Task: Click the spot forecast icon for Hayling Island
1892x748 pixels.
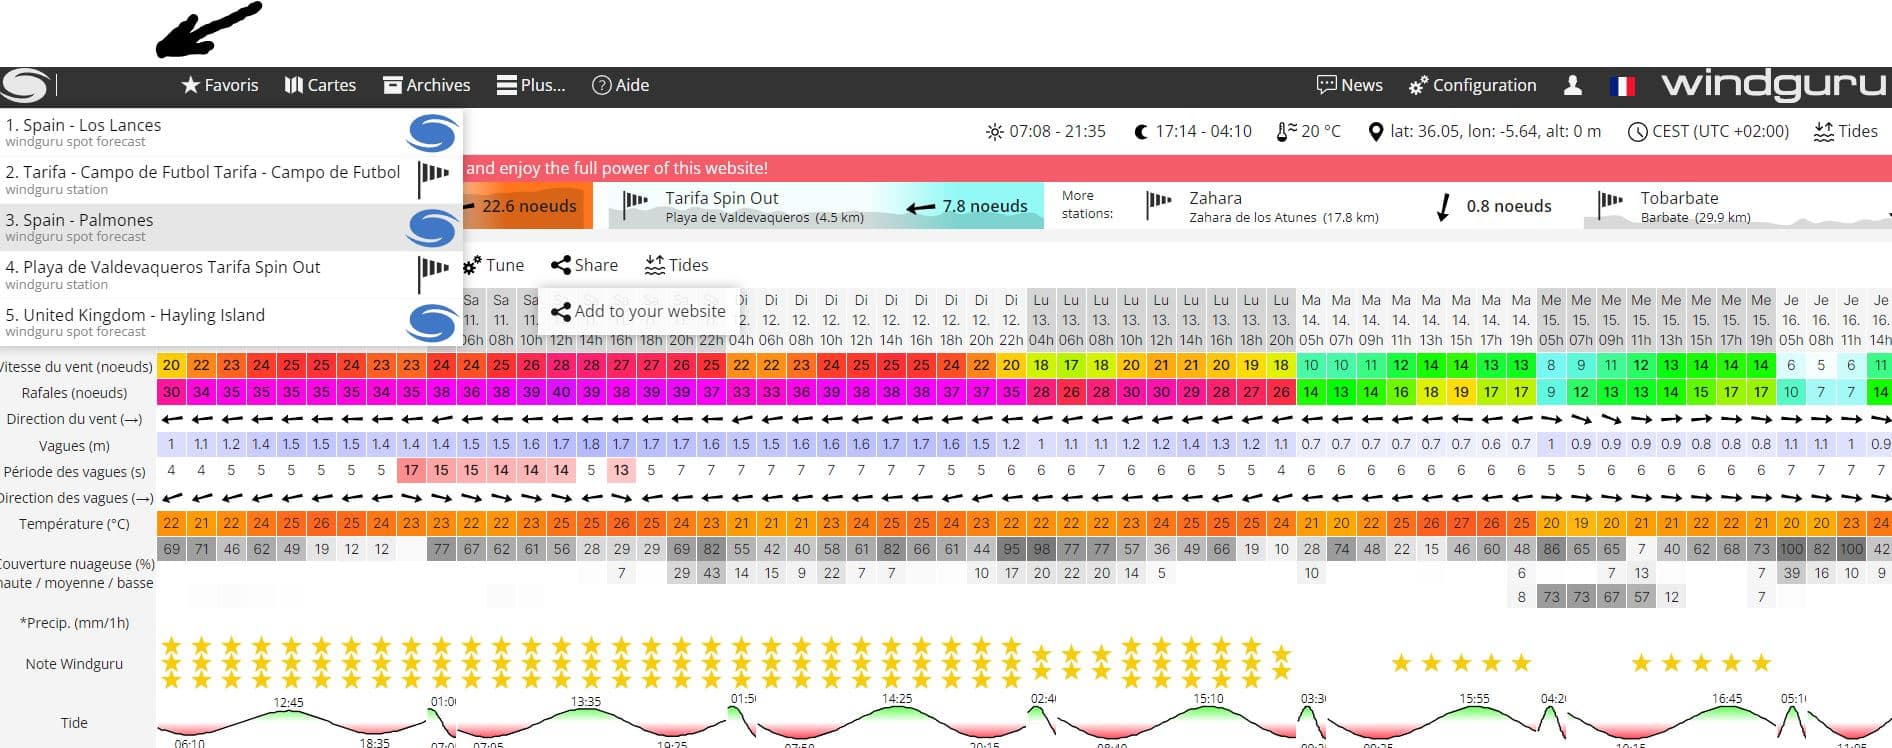Action: [432, 322]
